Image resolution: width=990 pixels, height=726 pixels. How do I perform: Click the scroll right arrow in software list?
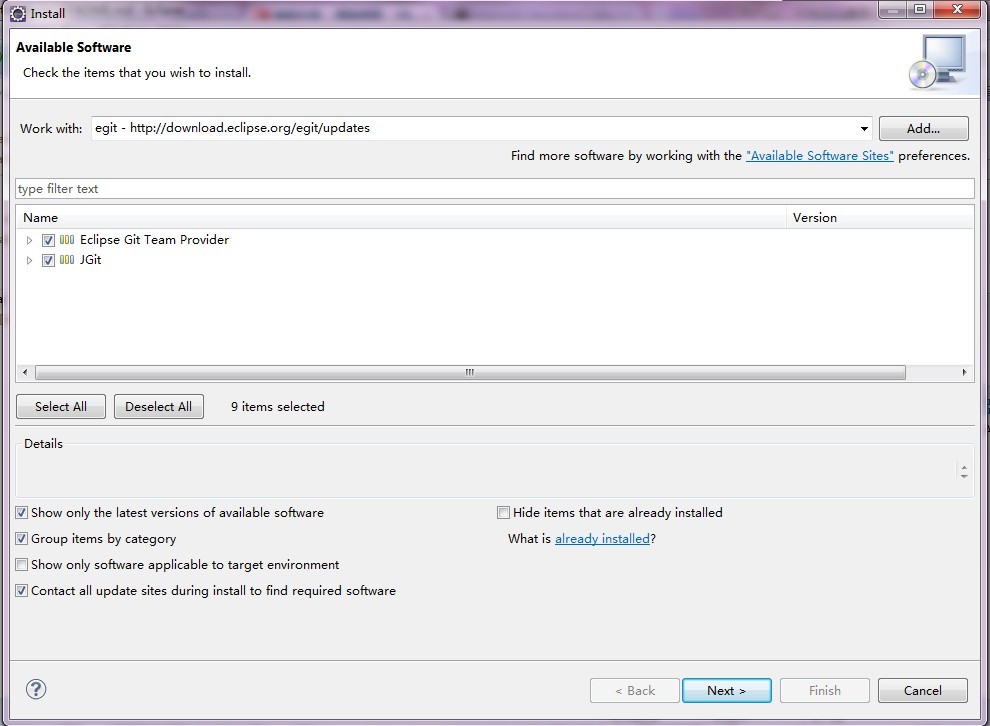(x=964, y=372)
